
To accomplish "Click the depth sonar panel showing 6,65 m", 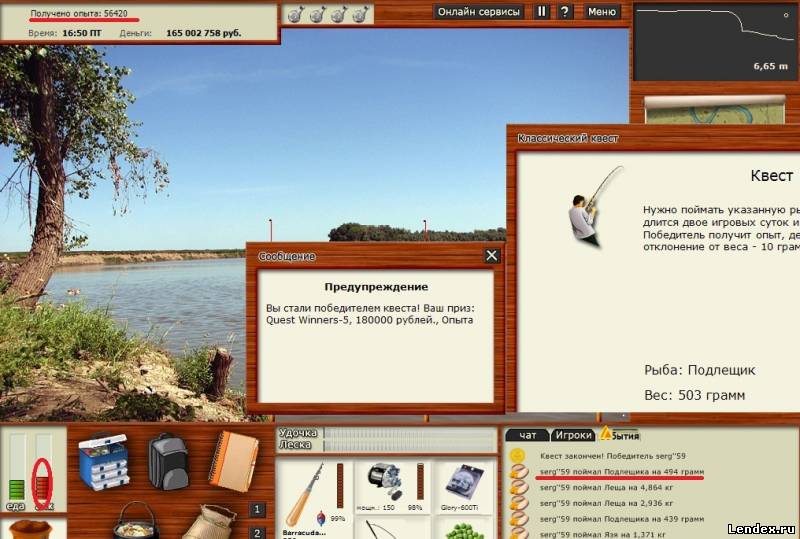I will pos(714,41).
